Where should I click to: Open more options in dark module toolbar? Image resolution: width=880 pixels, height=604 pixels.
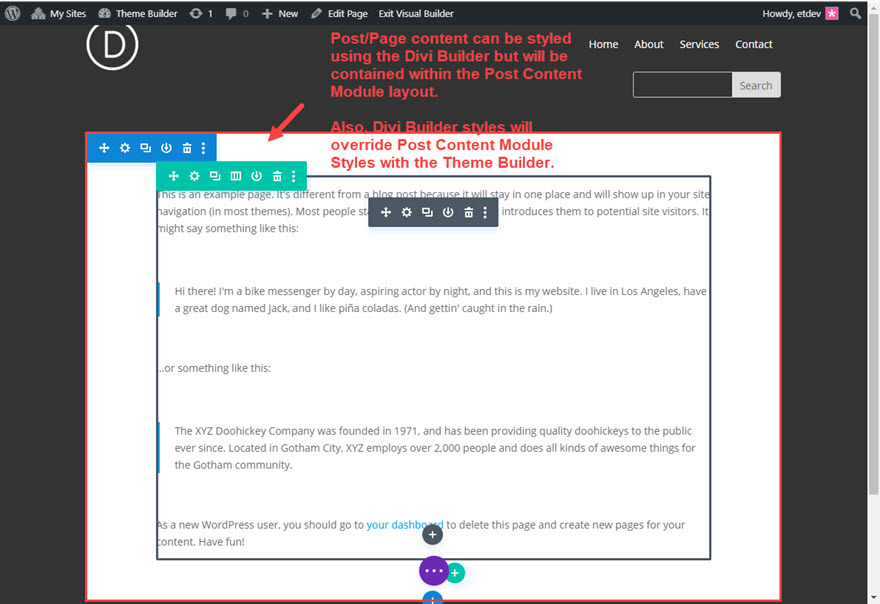(x=485, y=212)
